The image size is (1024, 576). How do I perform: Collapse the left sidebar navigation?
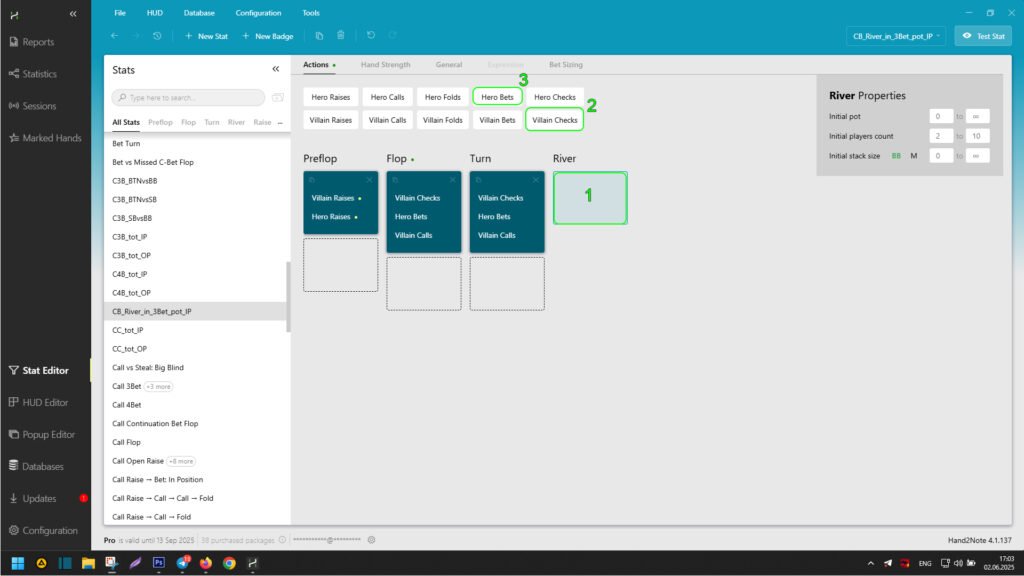[73, 14]
